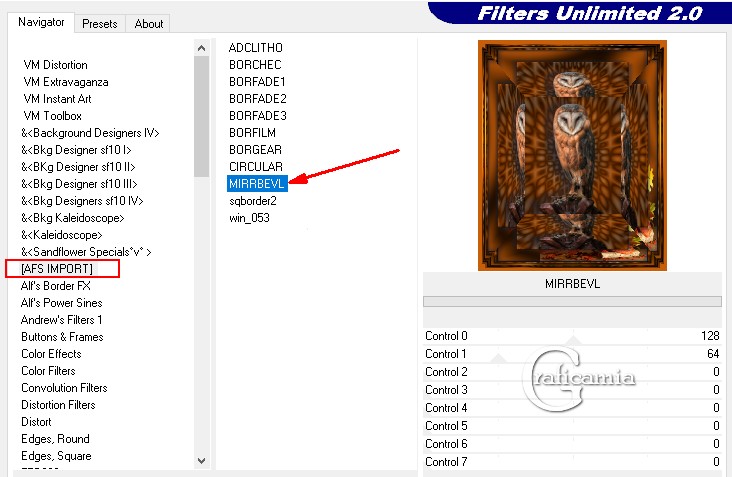Choose the BORFADE3 filter

coord(257,116)
